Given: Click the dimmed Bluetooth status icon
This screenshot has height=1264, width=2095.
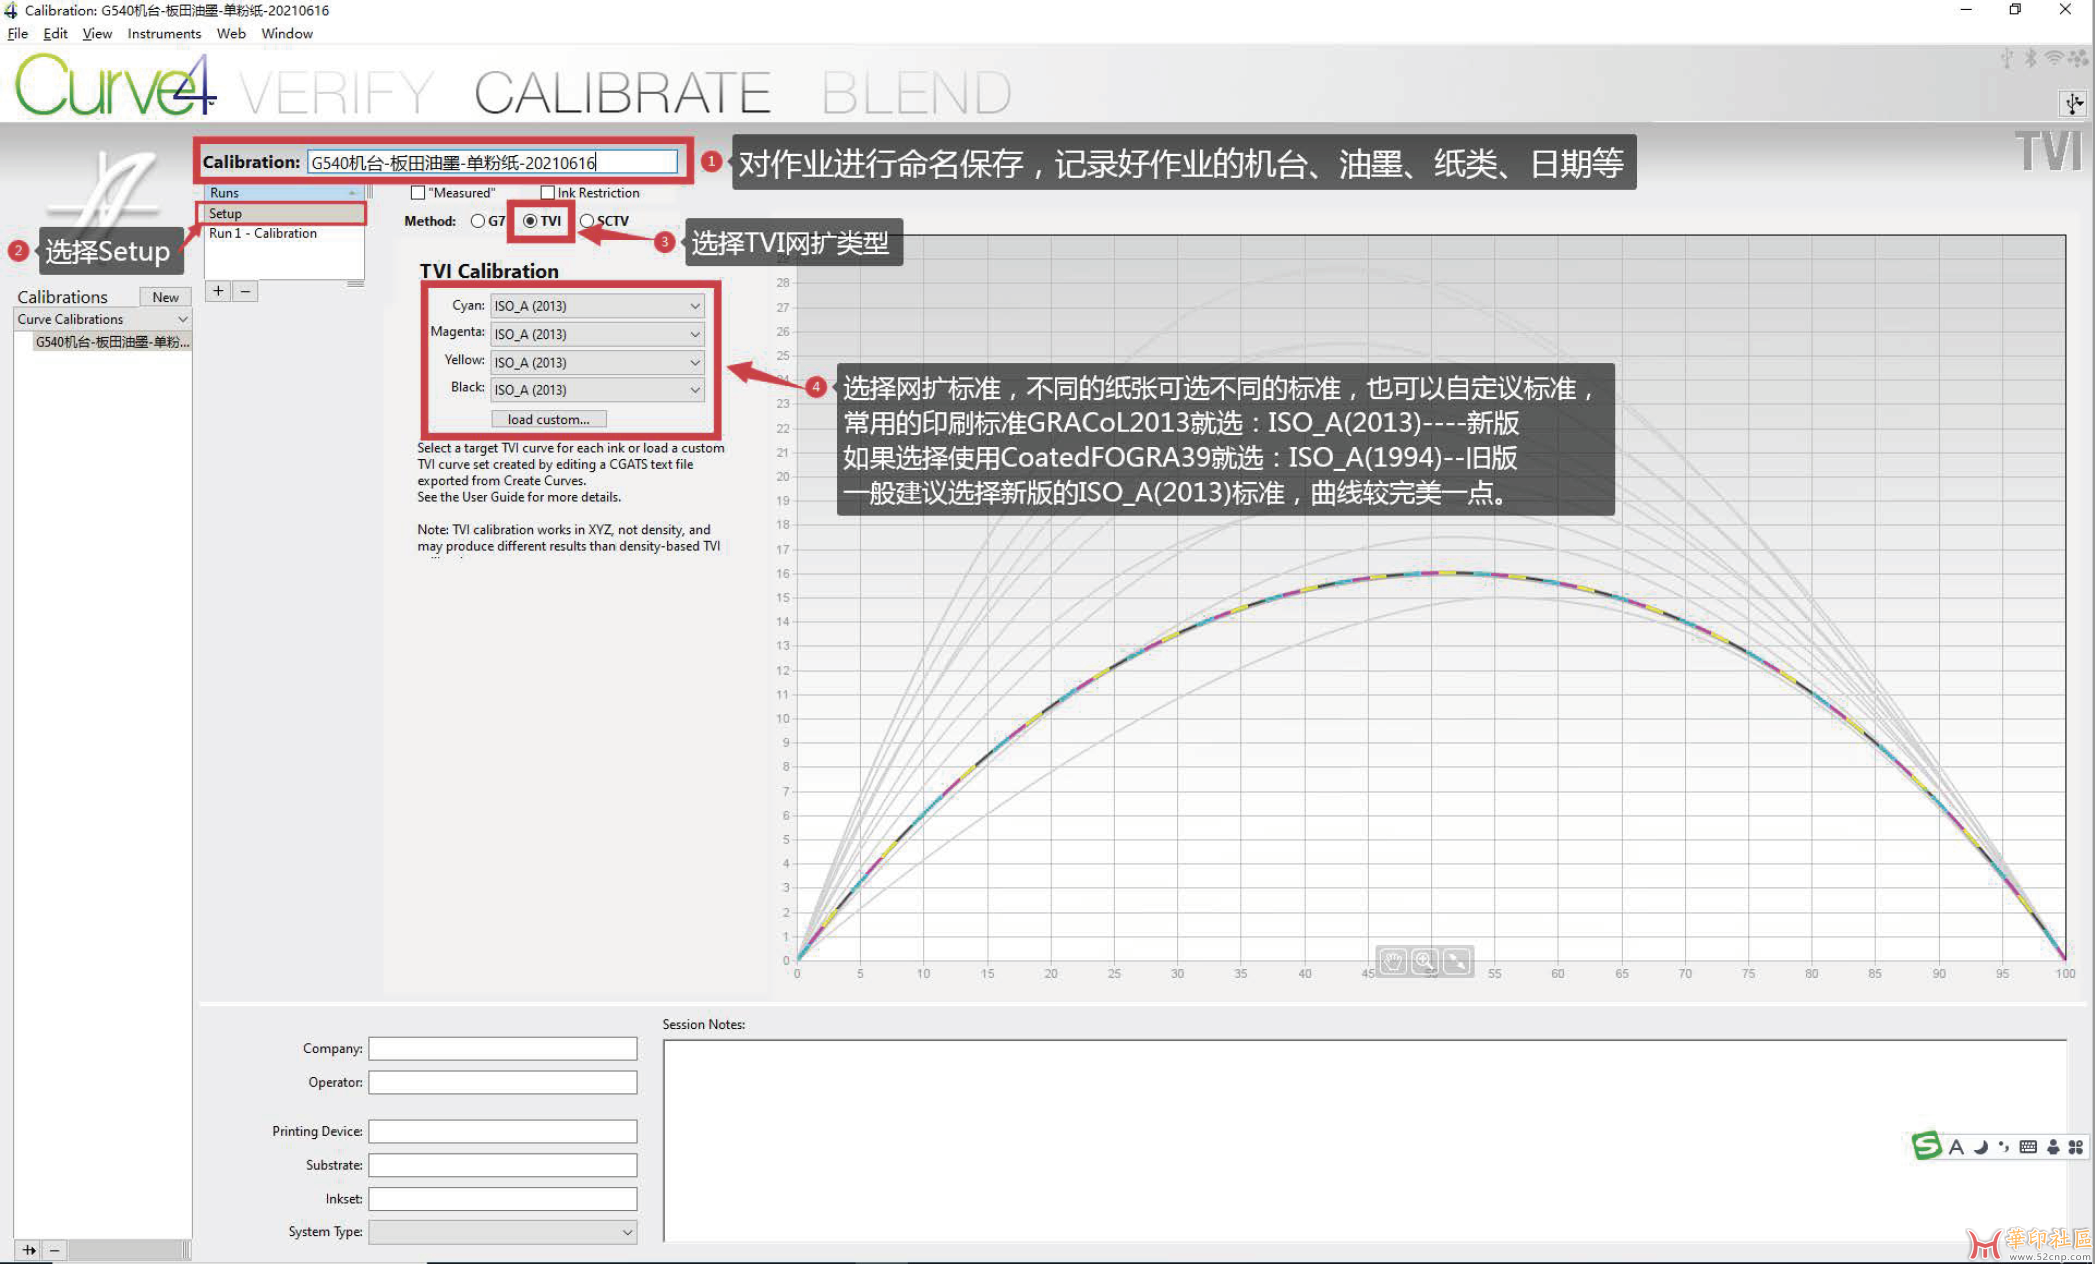Looking at the screenshot, I should [x=2030, y=58].
